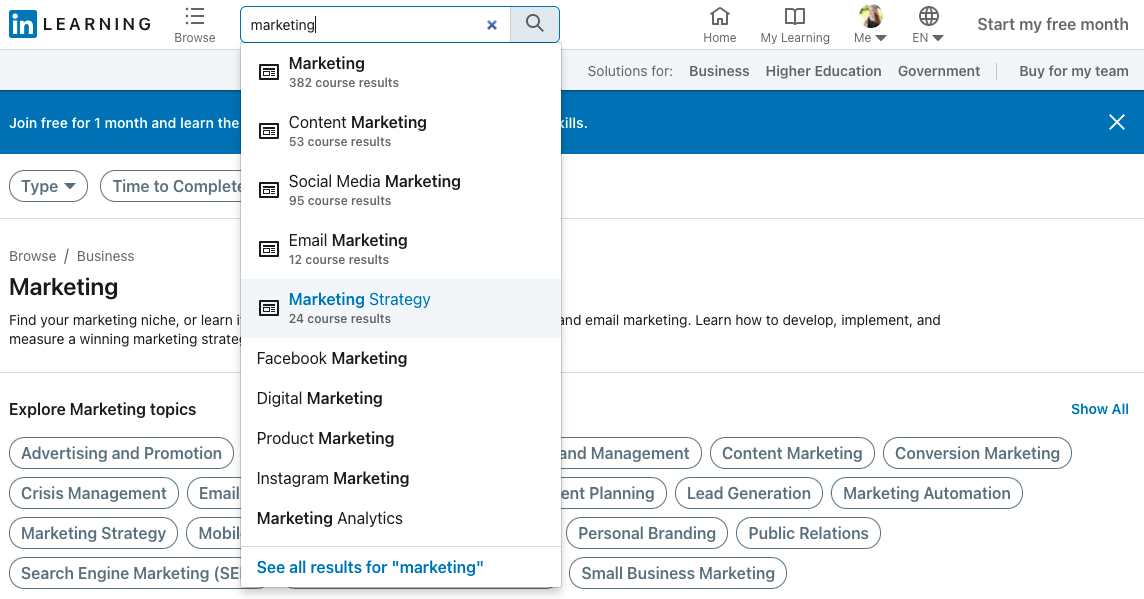The height and width of the screenshot is (599, 1144).
Task: Select Marketing Strategy 24 course results
Action: [401, 309]
